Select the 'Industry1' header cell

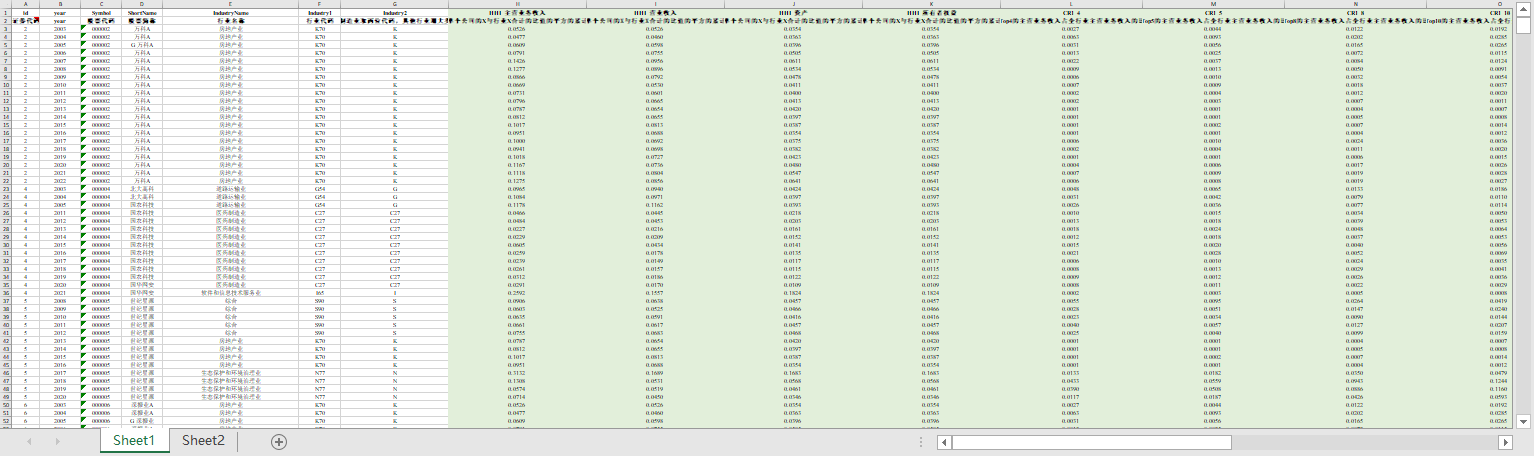(x=318, y=12)
